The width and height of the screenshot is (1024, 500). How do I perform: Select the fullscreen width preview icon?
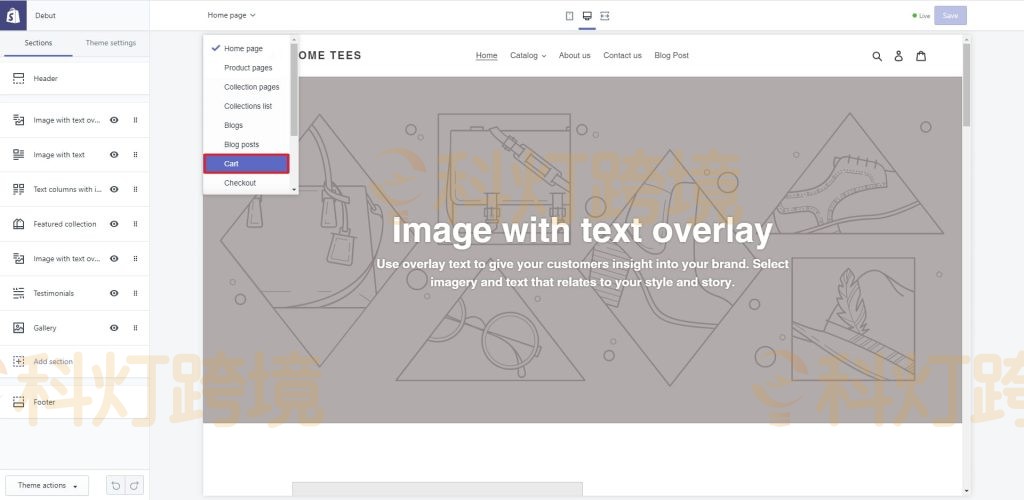[x=605, y=16]
